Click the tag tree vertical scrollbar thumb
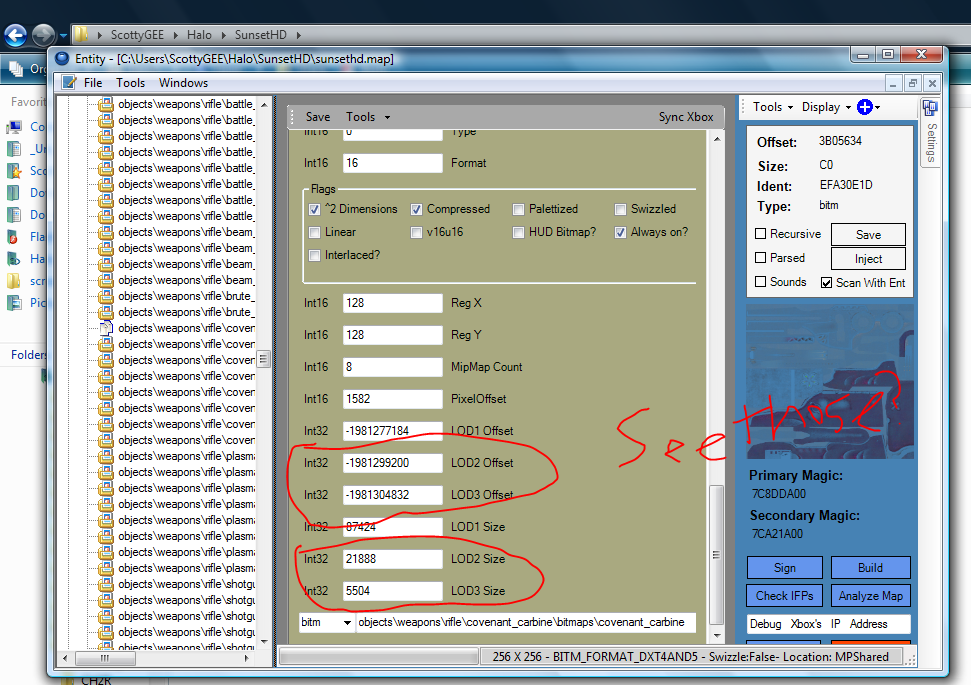 264,359
